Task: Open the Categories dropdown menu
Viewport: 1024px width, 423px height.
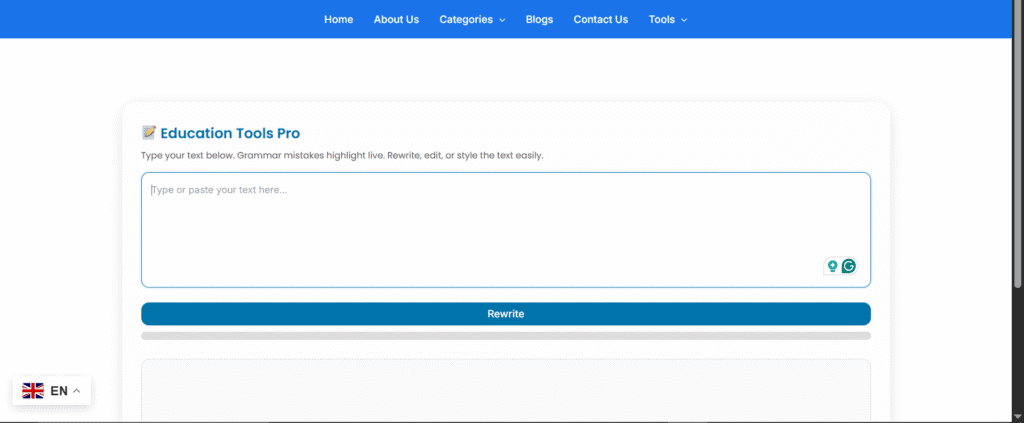Action: click(466, 19)
